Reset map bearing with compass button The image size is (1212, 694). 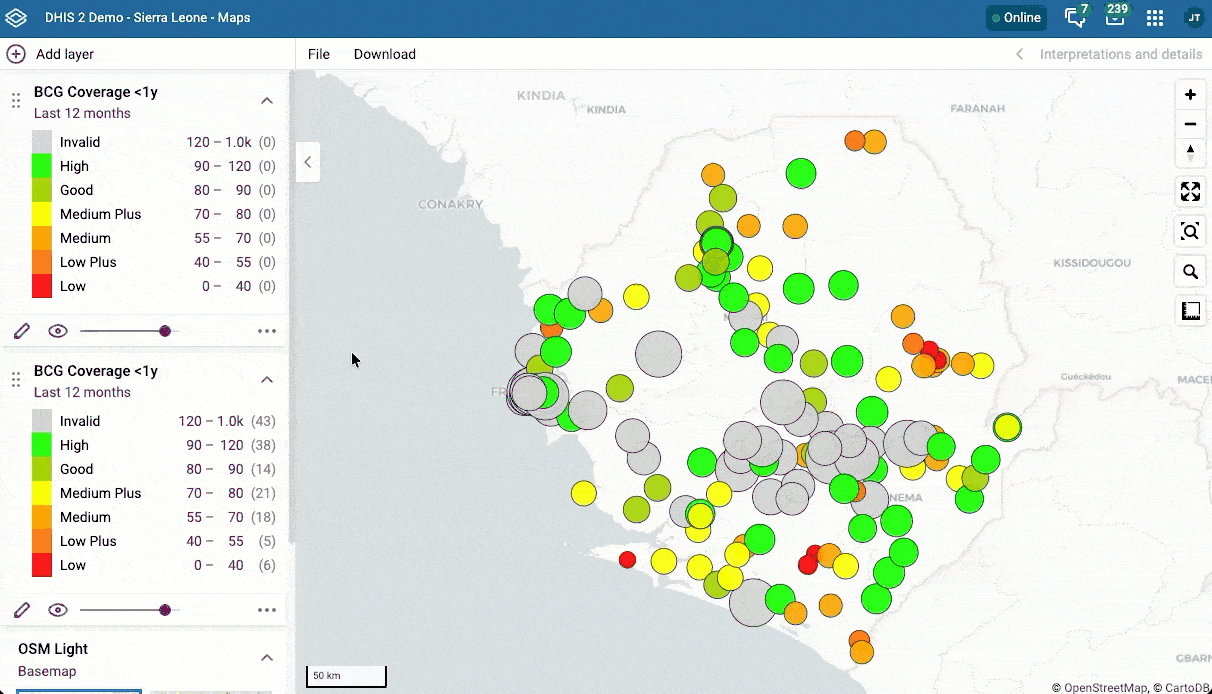pyautogui.click(x=1190, y=153)
